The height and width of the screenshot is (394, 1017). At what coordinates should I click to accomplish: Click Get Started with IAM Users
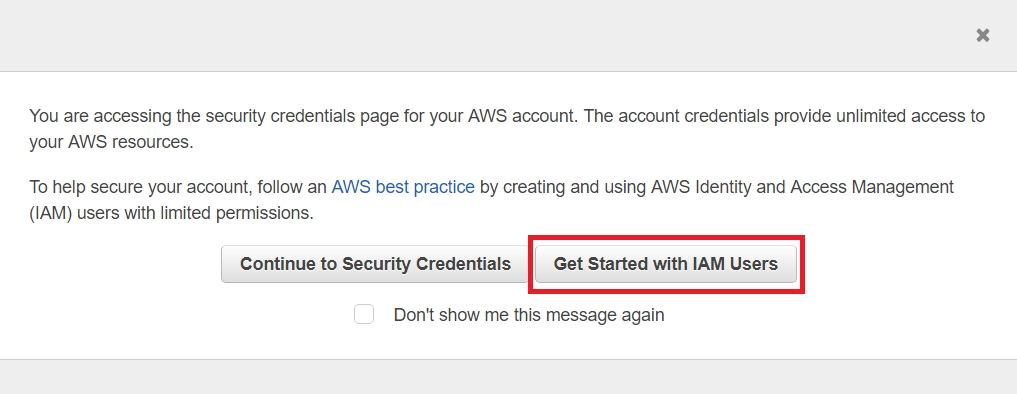coord(665,264)
